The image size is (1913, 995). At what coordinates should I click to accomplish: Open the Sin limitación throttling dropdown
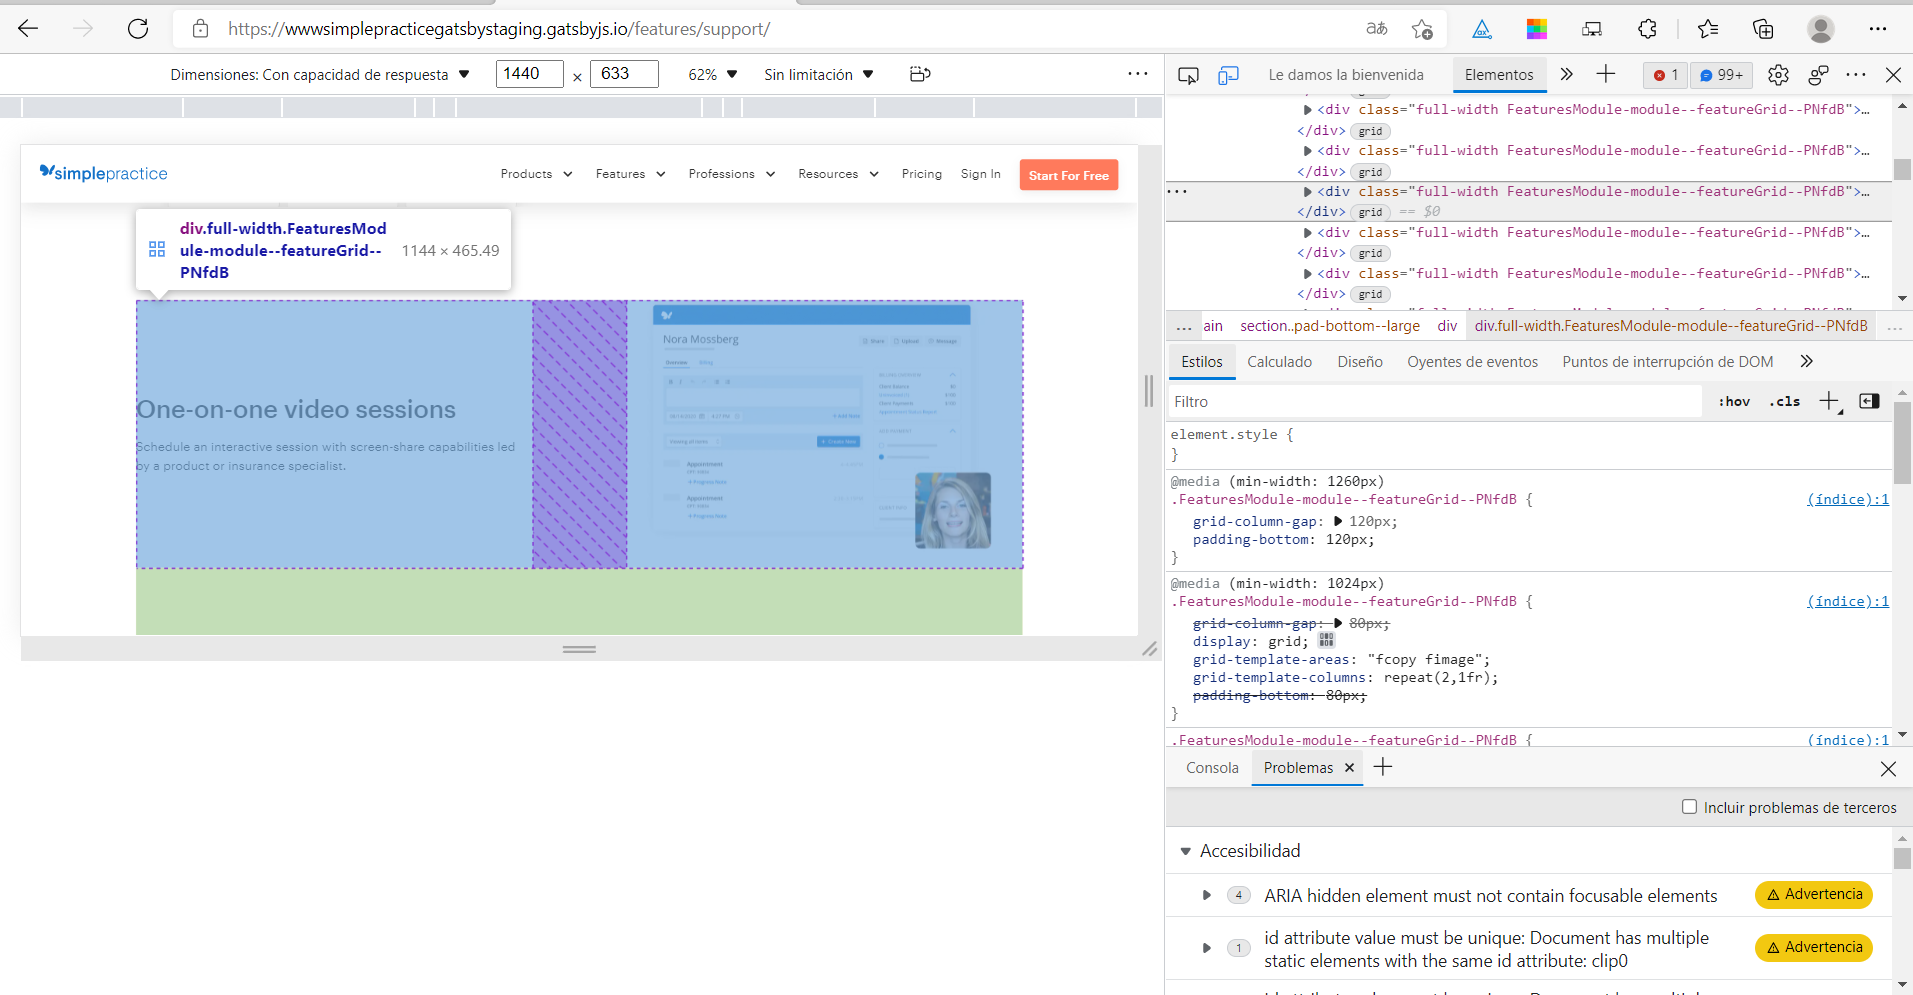[x=819, y=74]
